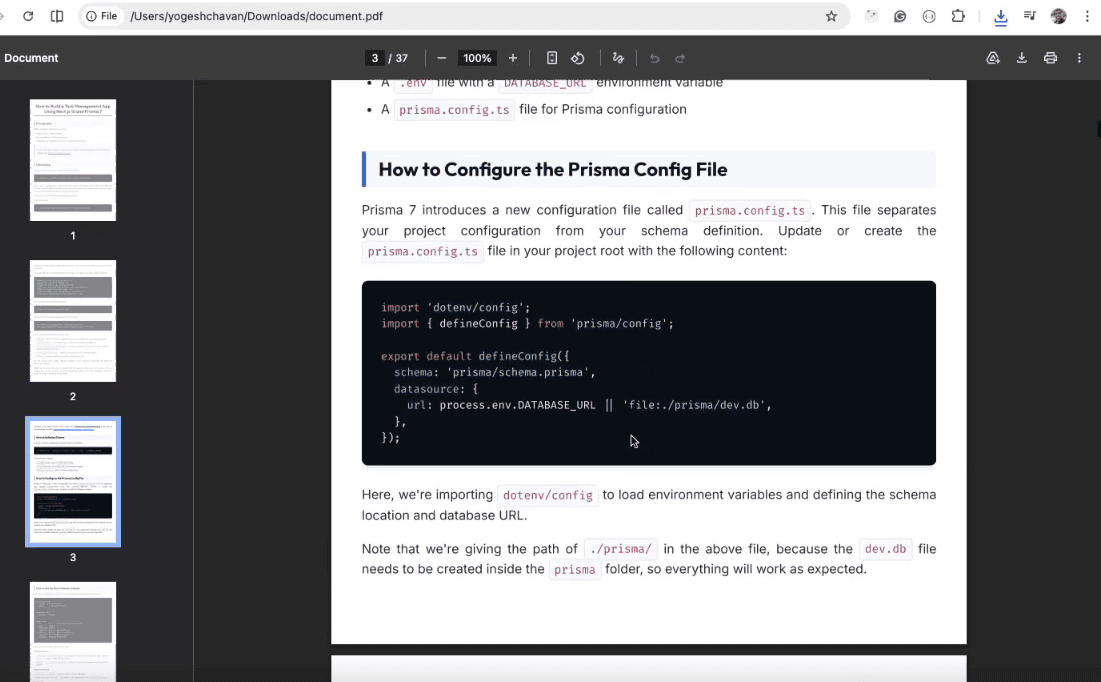Image resolution: width=1101 pixels, height=682 pixels.
Task: Click the Document label in viewer header
Action: click(31, 58)
